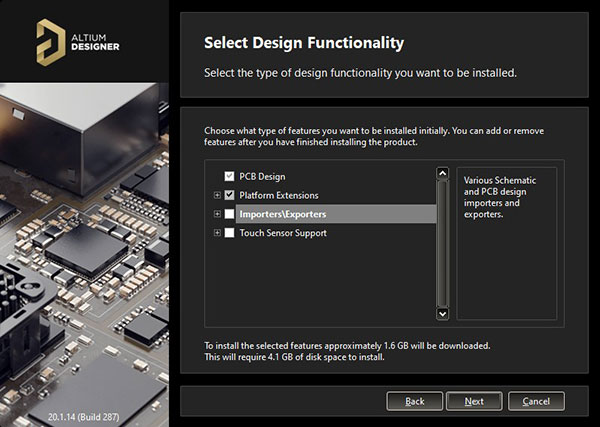Go to the previous step with Back
The height and width of the screenshot is (427, 600).
click(x=415, y=401)
